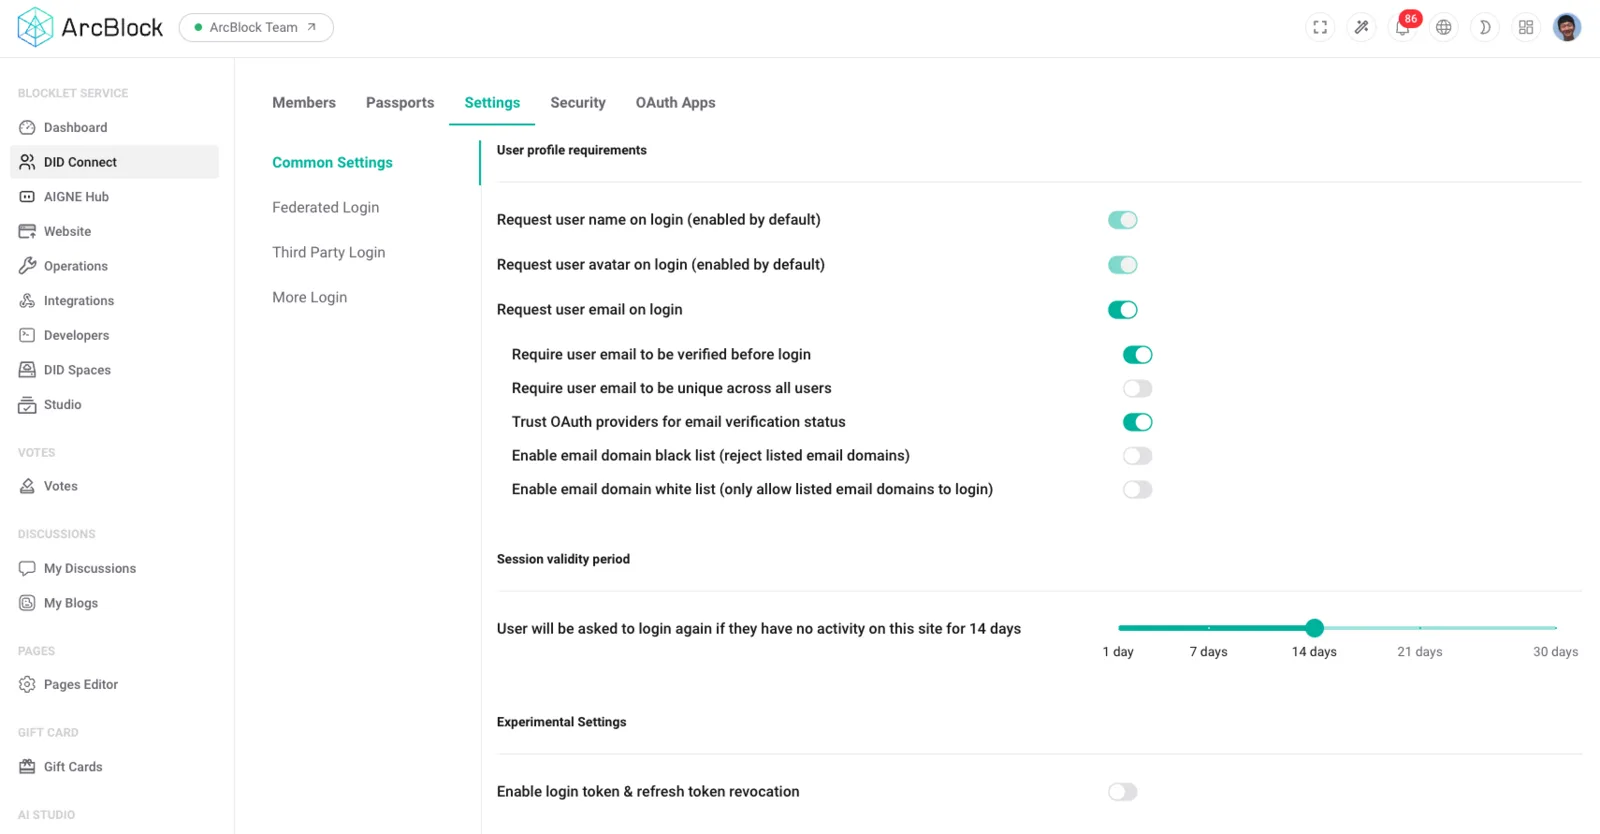
Task: Click the ArcBlock brand name text
Action: [112, 27]
